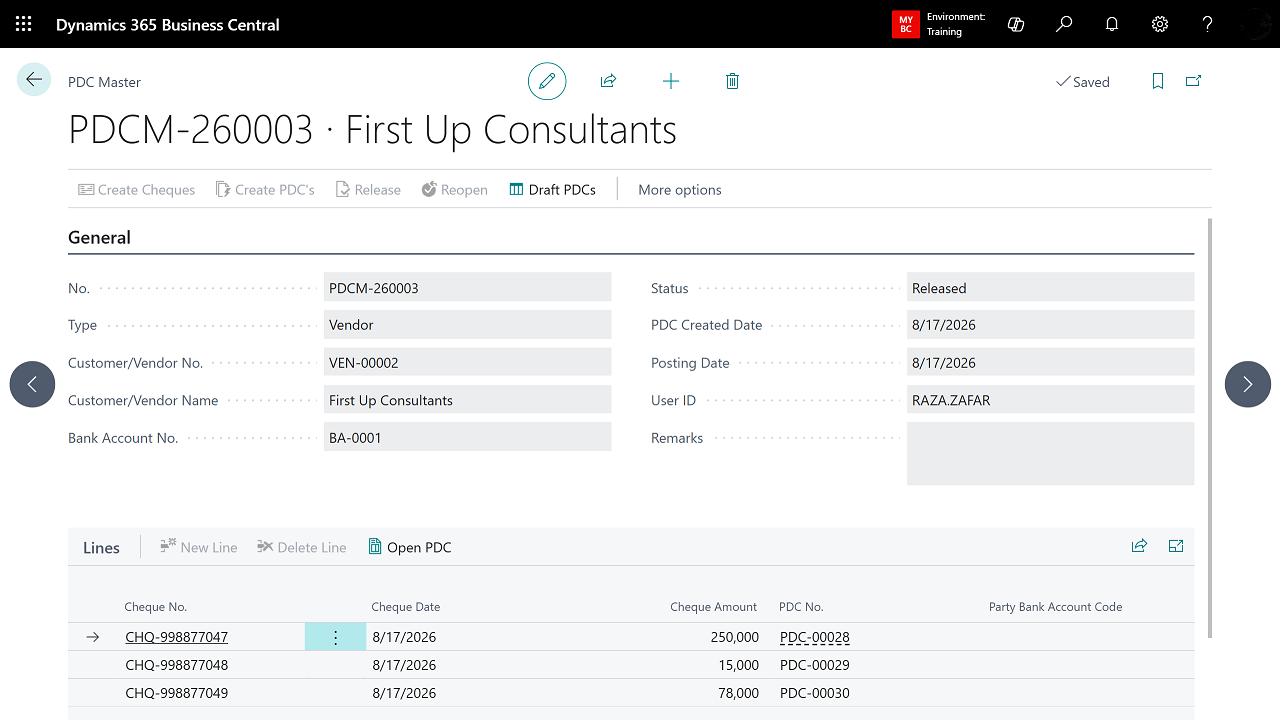This screenshot has height=720, width=1280.
Task: Select cheque CHQ-998877048 cell
Action: pos(176,665)
